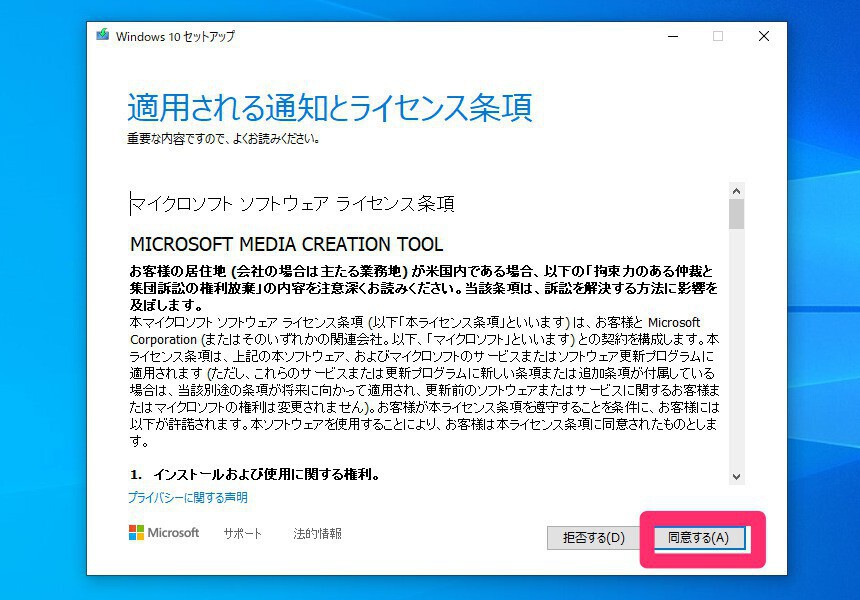
Task: Open the サポート link
Action: point(242,533)
